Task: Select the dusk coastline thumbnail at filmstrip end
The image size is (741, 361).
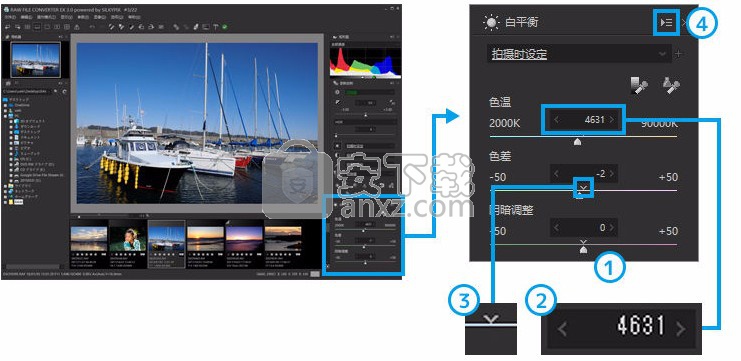Action: pos(283,238)
